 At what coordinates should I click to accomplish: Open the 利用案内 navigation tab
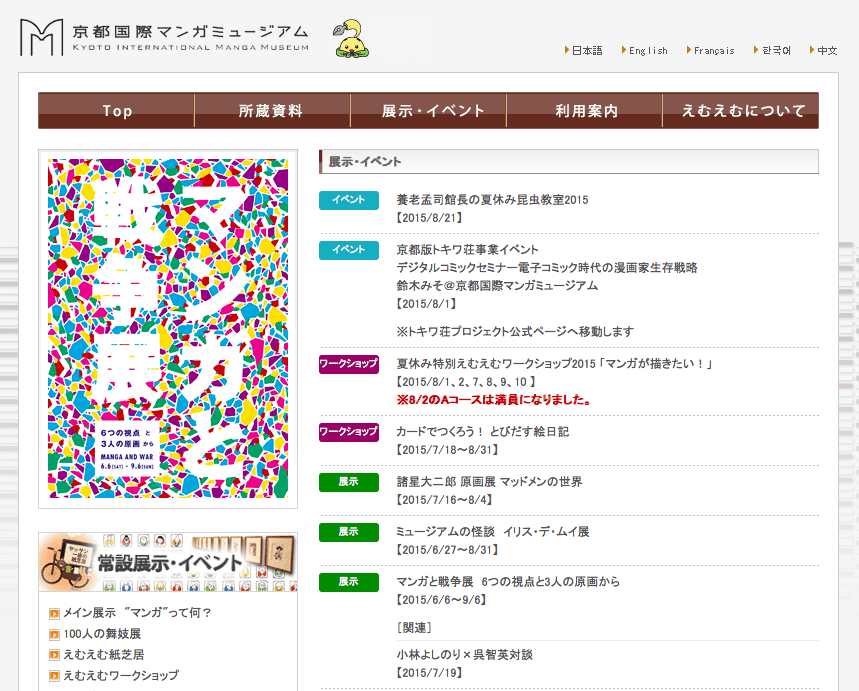pyautogui.click(x=585, y=111)
